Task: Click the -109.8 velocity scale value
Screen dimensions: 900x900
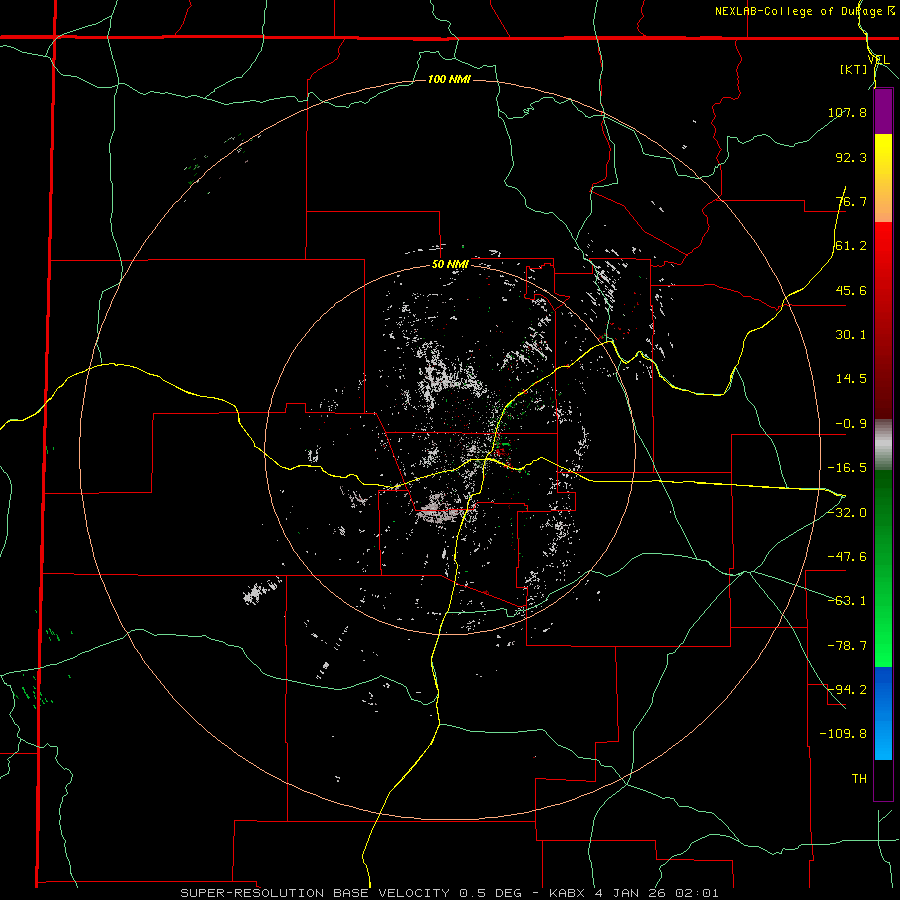Action: point(843,734)
